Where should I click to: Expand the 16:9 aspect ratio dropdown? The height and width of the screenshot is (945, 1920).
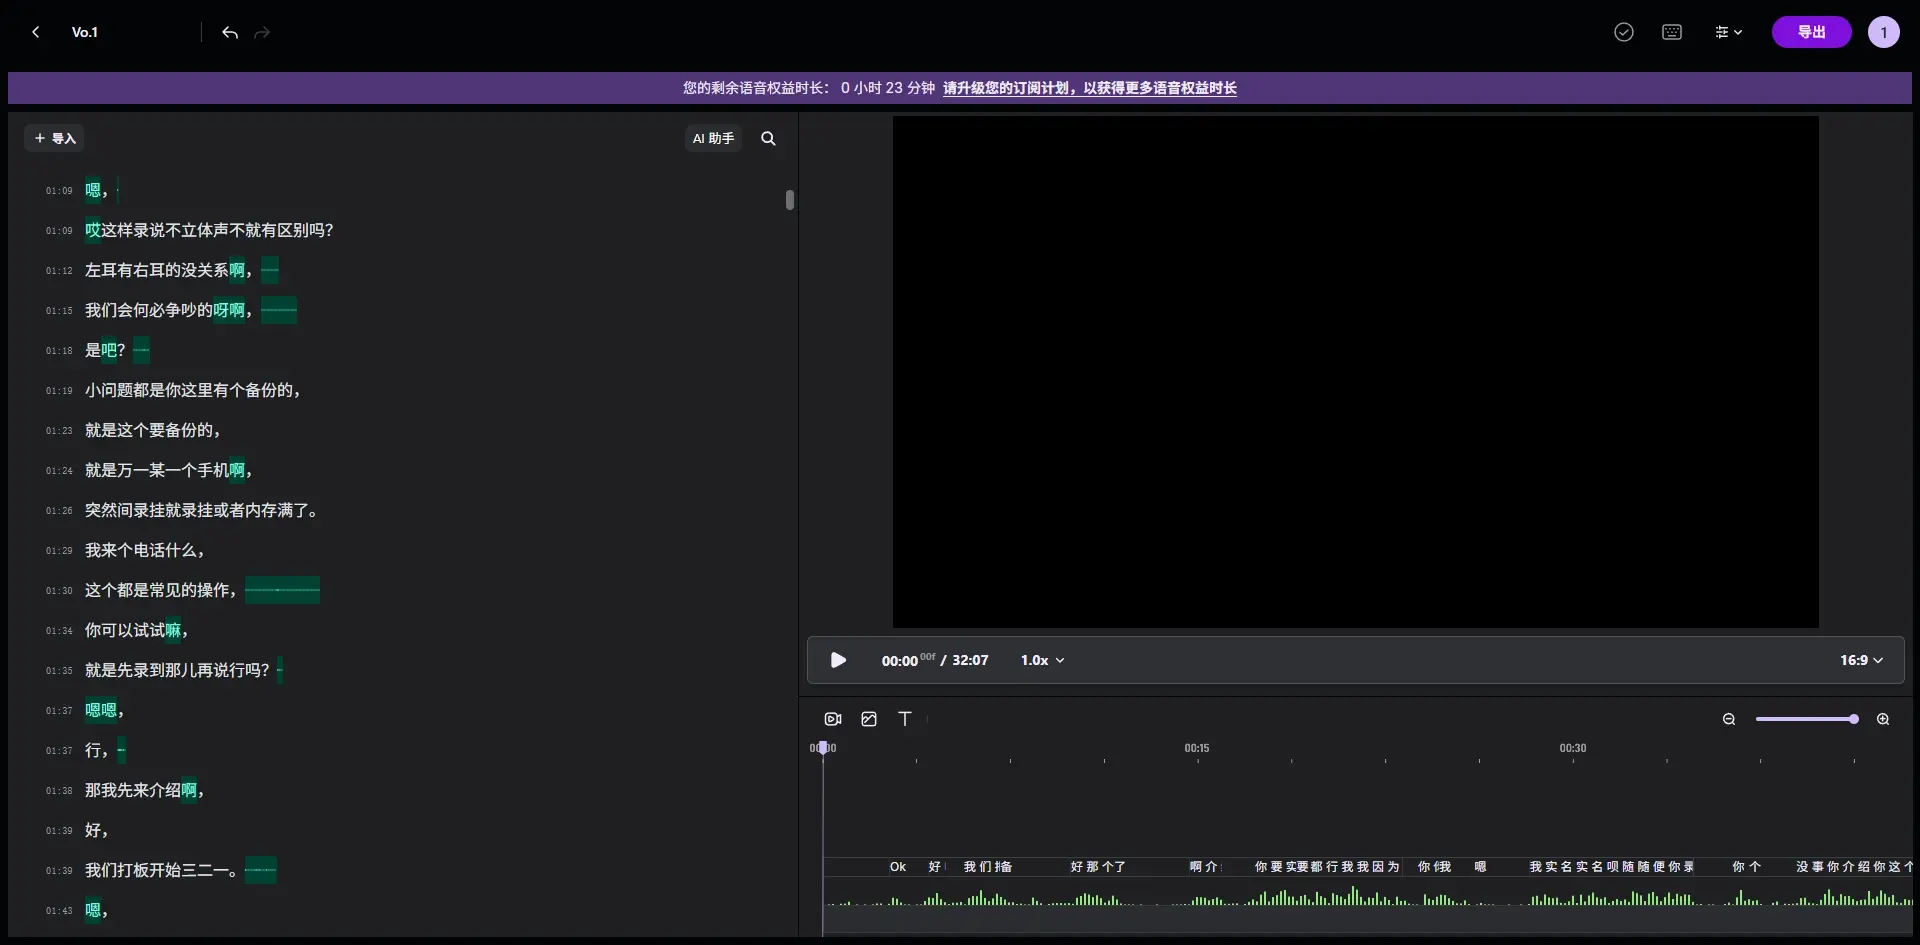tap(1861, 660)
